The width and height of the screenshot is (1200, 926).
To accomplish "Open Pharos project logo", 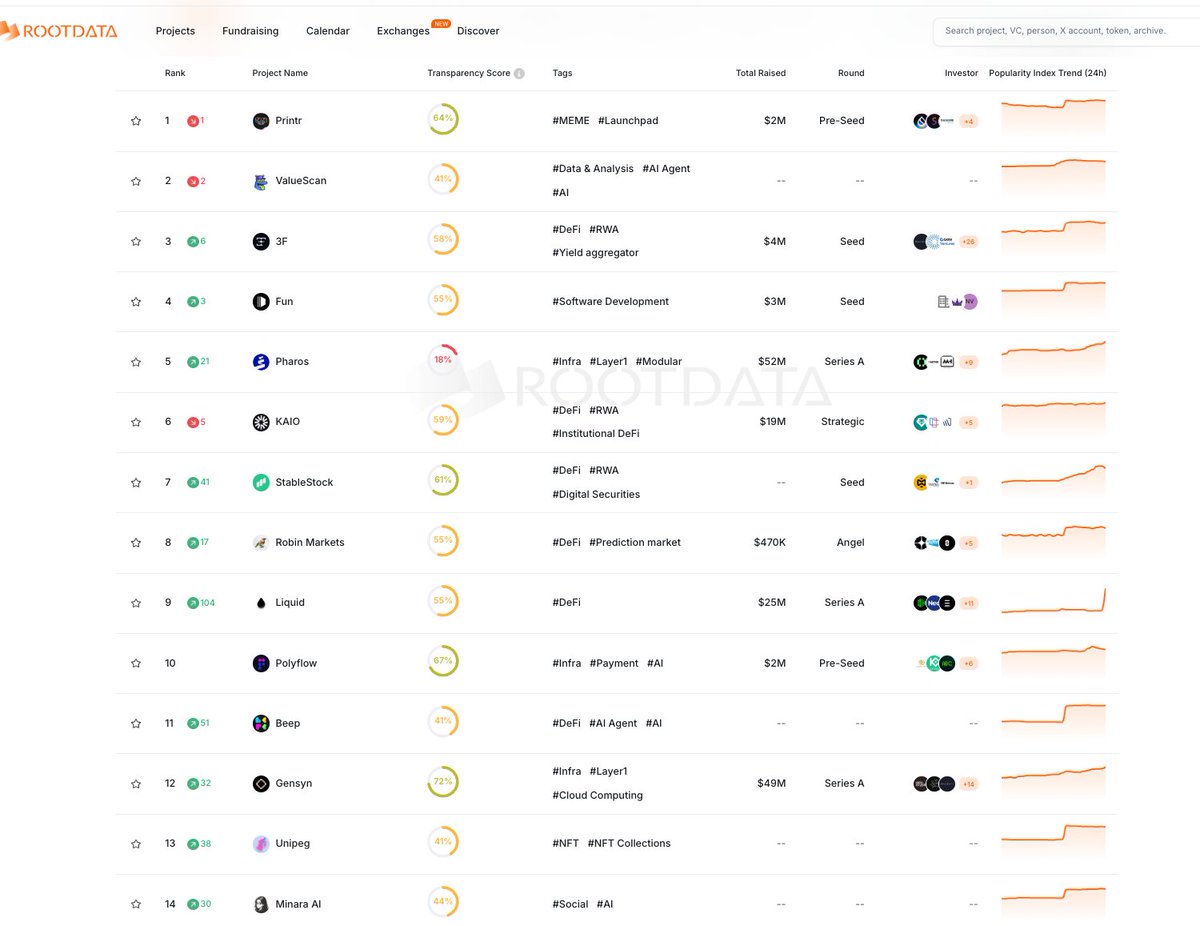I will (261, 362).
